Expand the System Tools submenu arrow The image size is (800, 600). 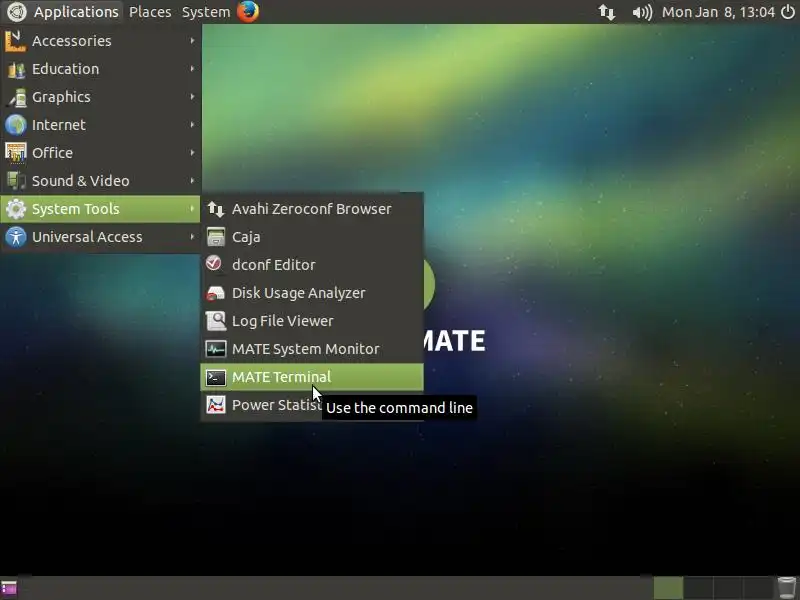click(x=192, y=209)
